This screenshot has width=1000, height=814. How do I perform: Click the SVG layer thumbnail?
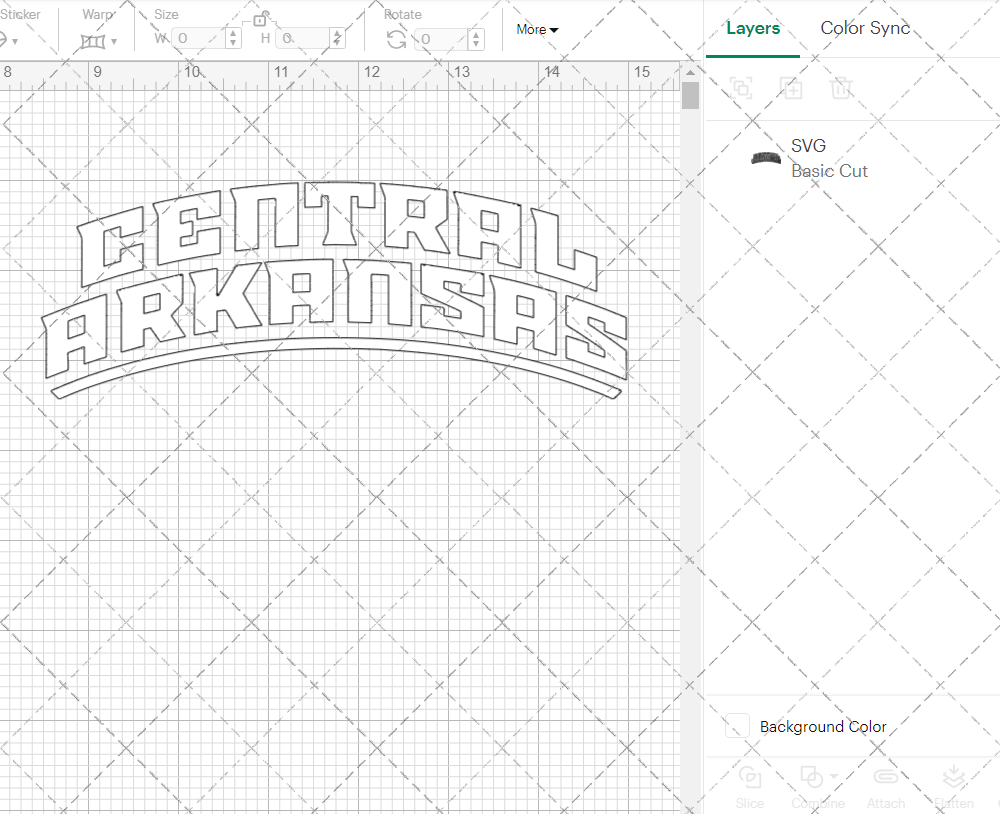click(x=765, y=158)
